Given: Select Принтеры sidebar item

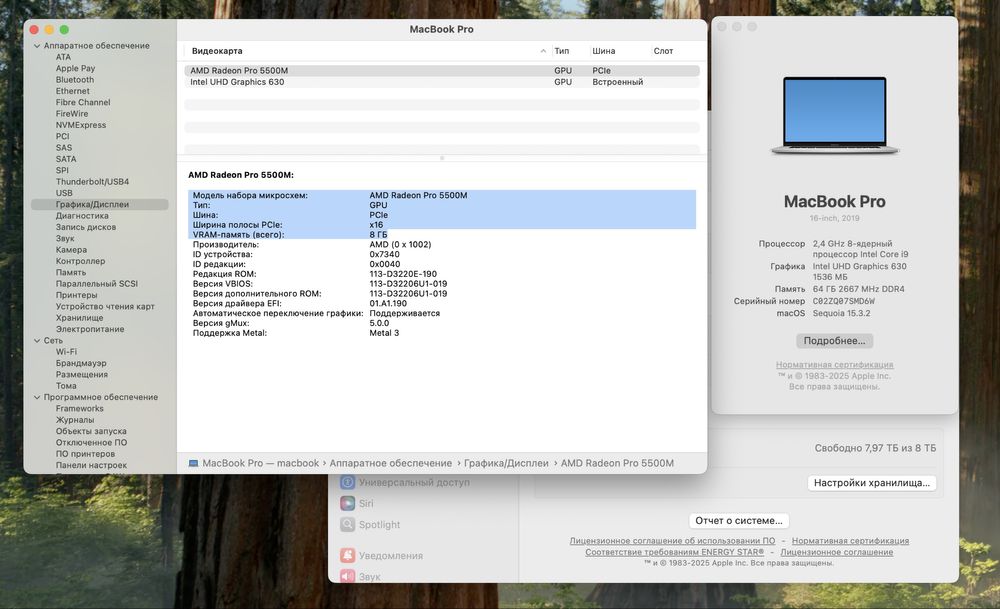Looking at the screenshot, I should (77, 295).
